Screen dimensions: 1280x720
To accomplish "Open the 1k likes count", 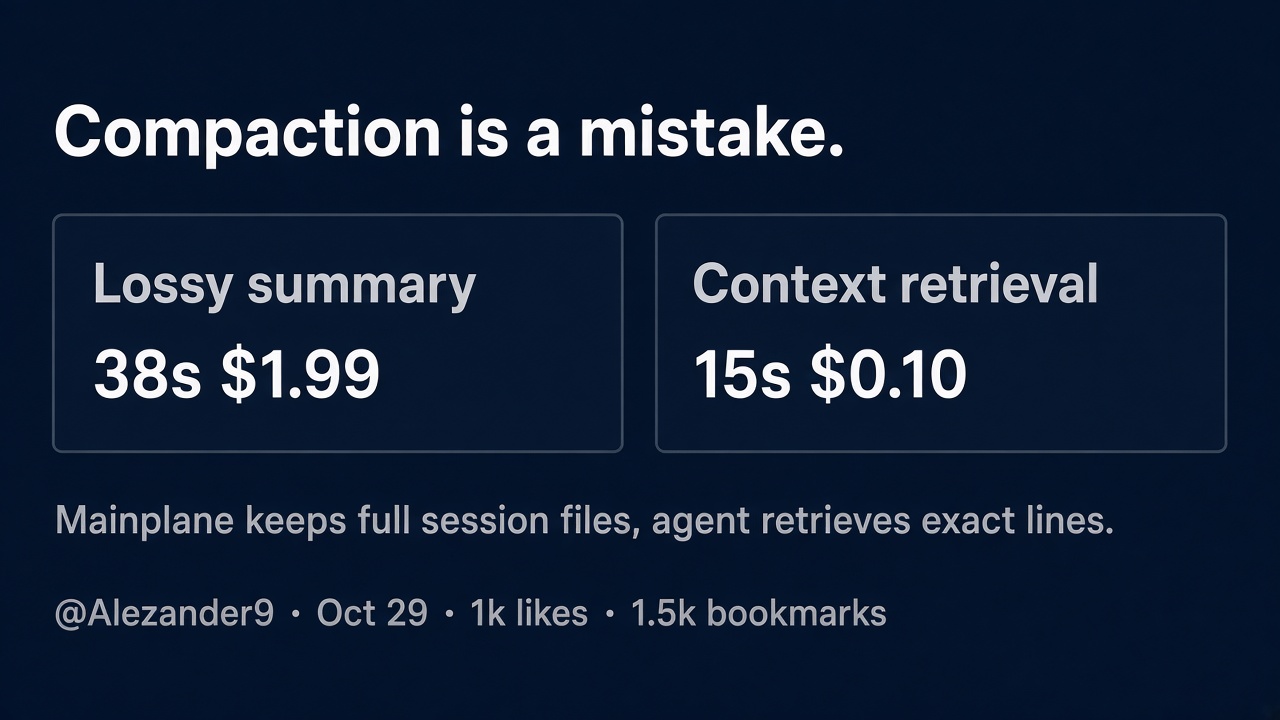I will point(529,613).
